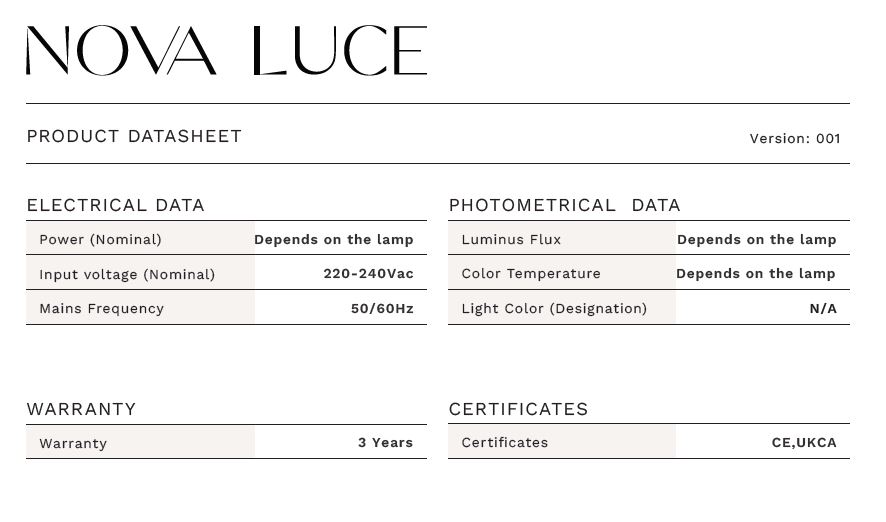Click the Certificates section heading
886x522 pixels.
pyautogui.click(x=518, y=409)
